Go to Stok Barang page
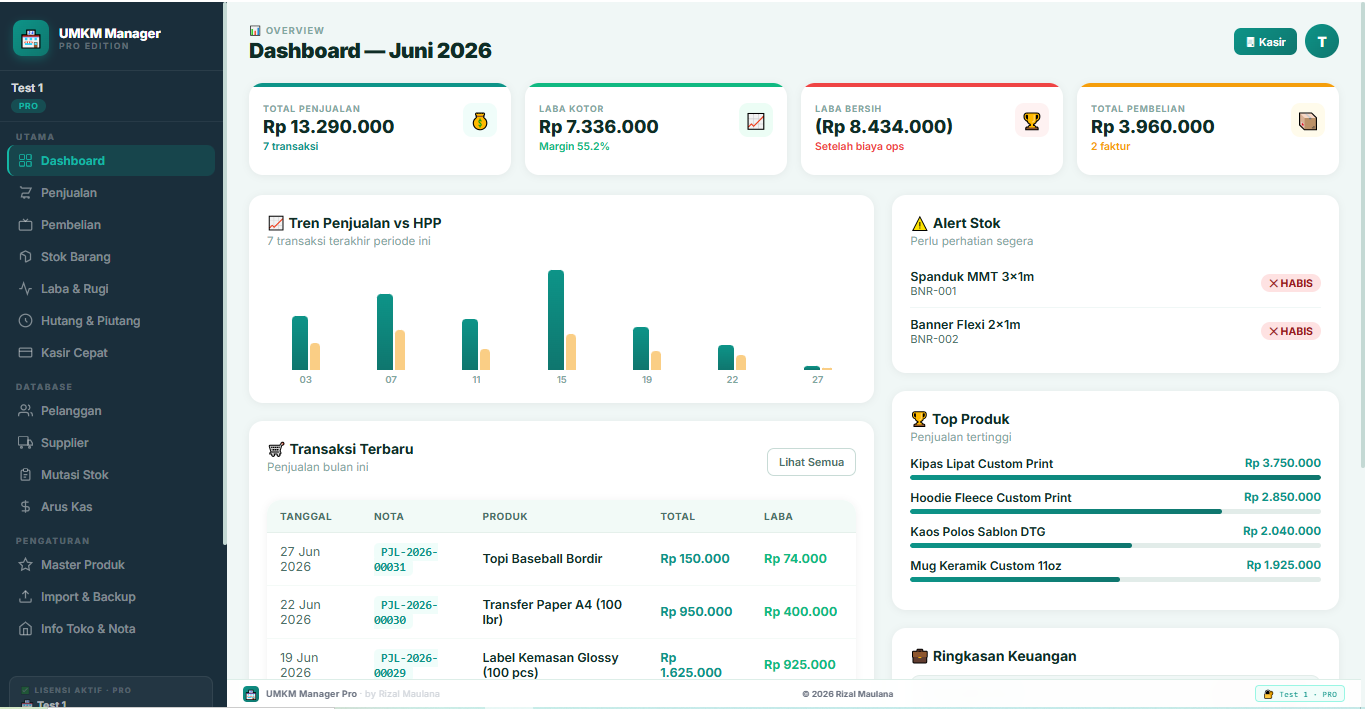 coord(111,257)
